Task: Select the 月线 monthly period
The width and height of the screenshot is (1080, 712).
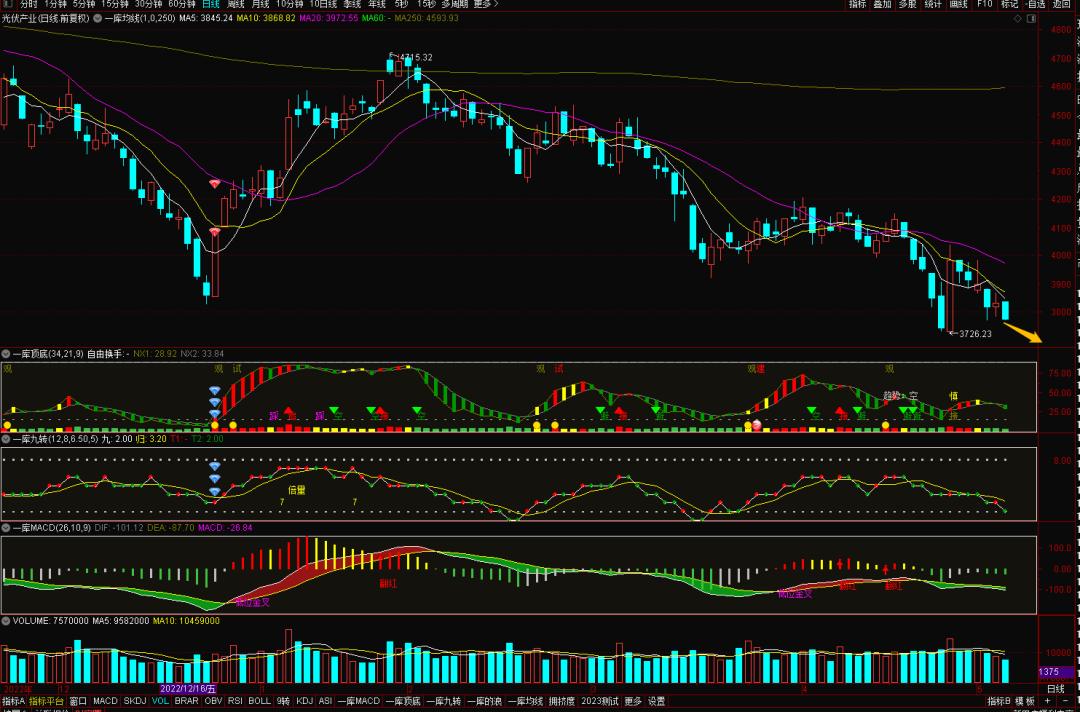Action: pos(260,4)
